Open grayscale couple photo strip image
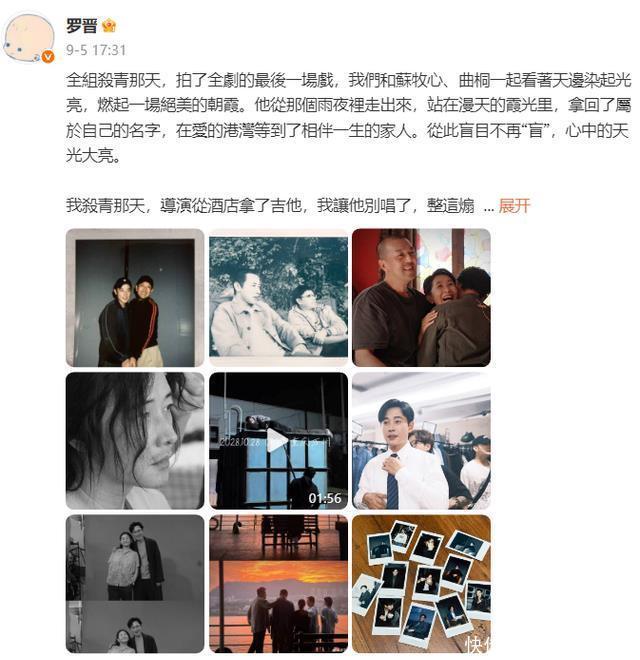640x660 pixels. click(x=135, y=584)
